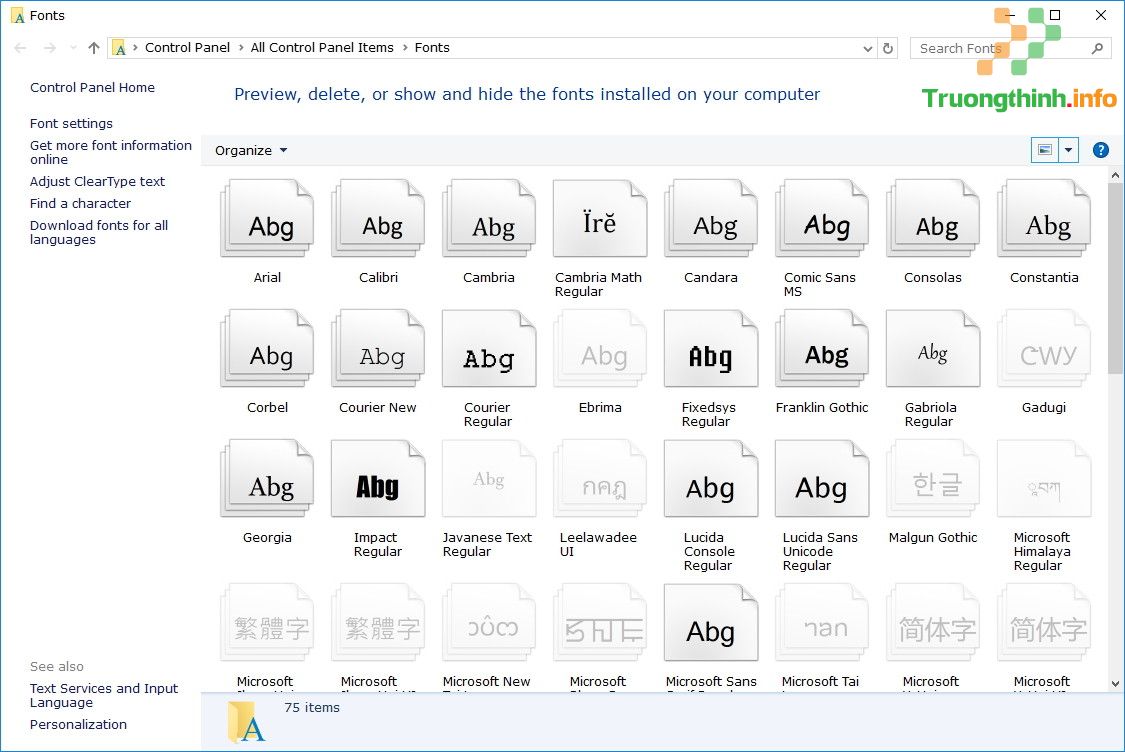1125x752 pixels.
Task: Select the Impact Regular font icon
Action: (378, 479)
